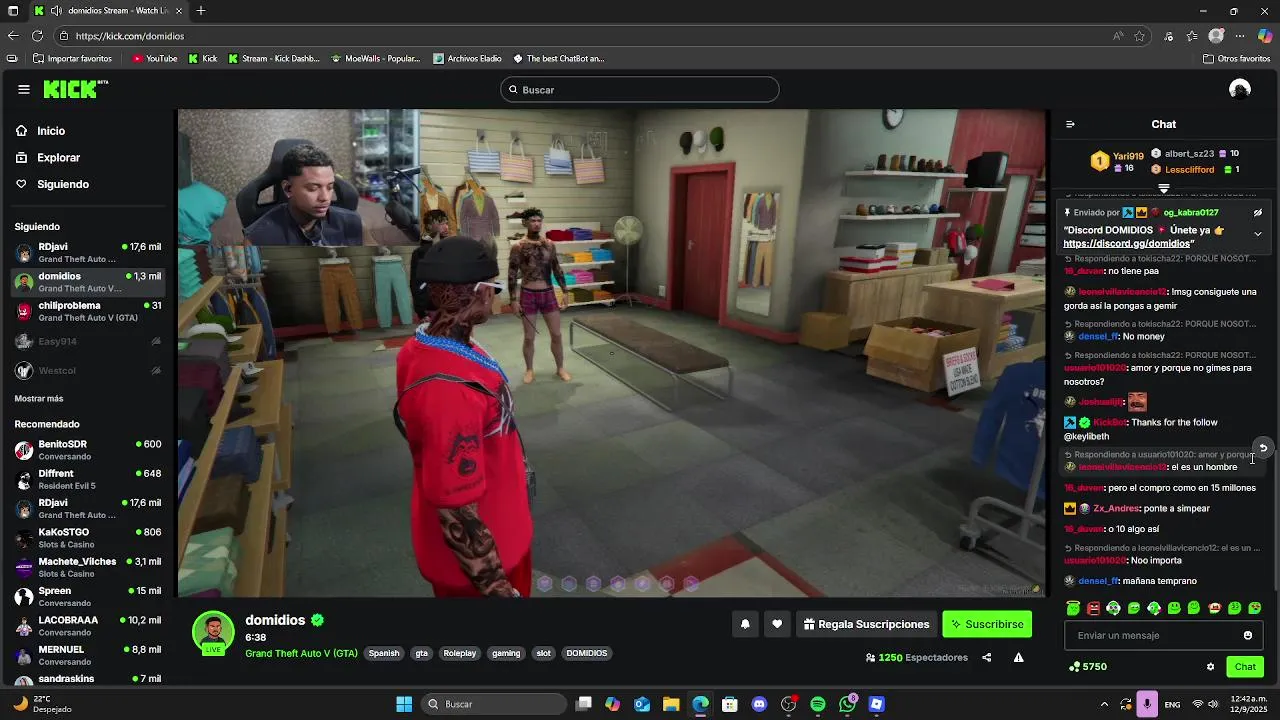Open Spotify from the taskbar
This screenshot has width=1280, height=720.
pyautogui.click(x=818, y=704)
